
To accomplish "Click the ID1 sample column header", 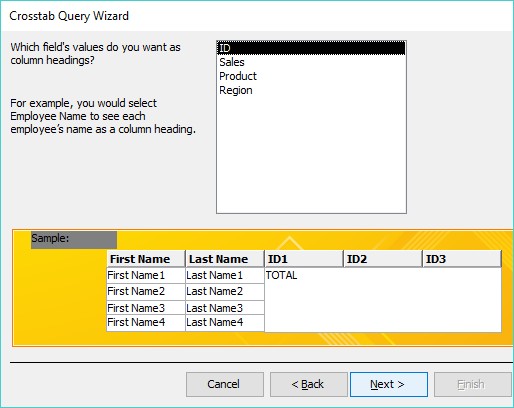I will coord(304,259).
